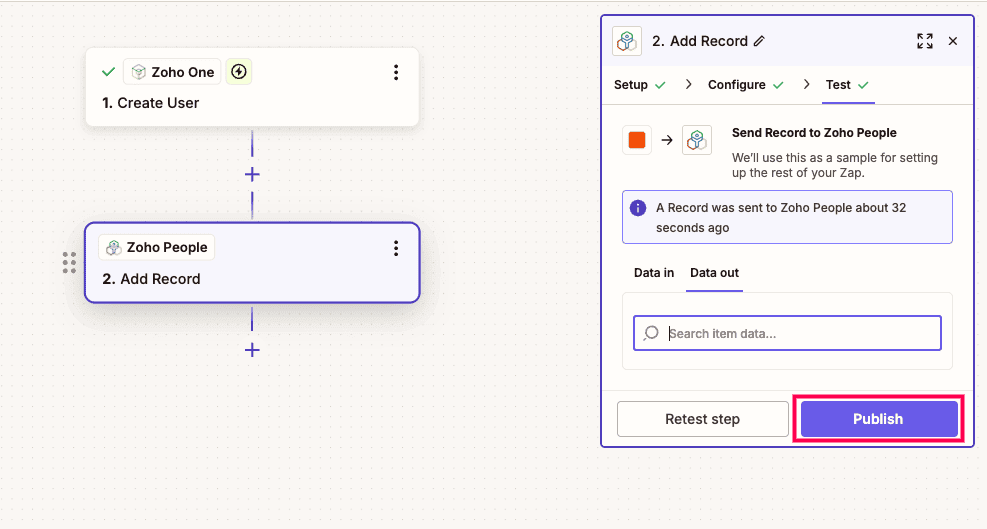Expand the step panel to full screen
Image resolution: width=987 pixels, height=529 pixels.
[925, 41]
